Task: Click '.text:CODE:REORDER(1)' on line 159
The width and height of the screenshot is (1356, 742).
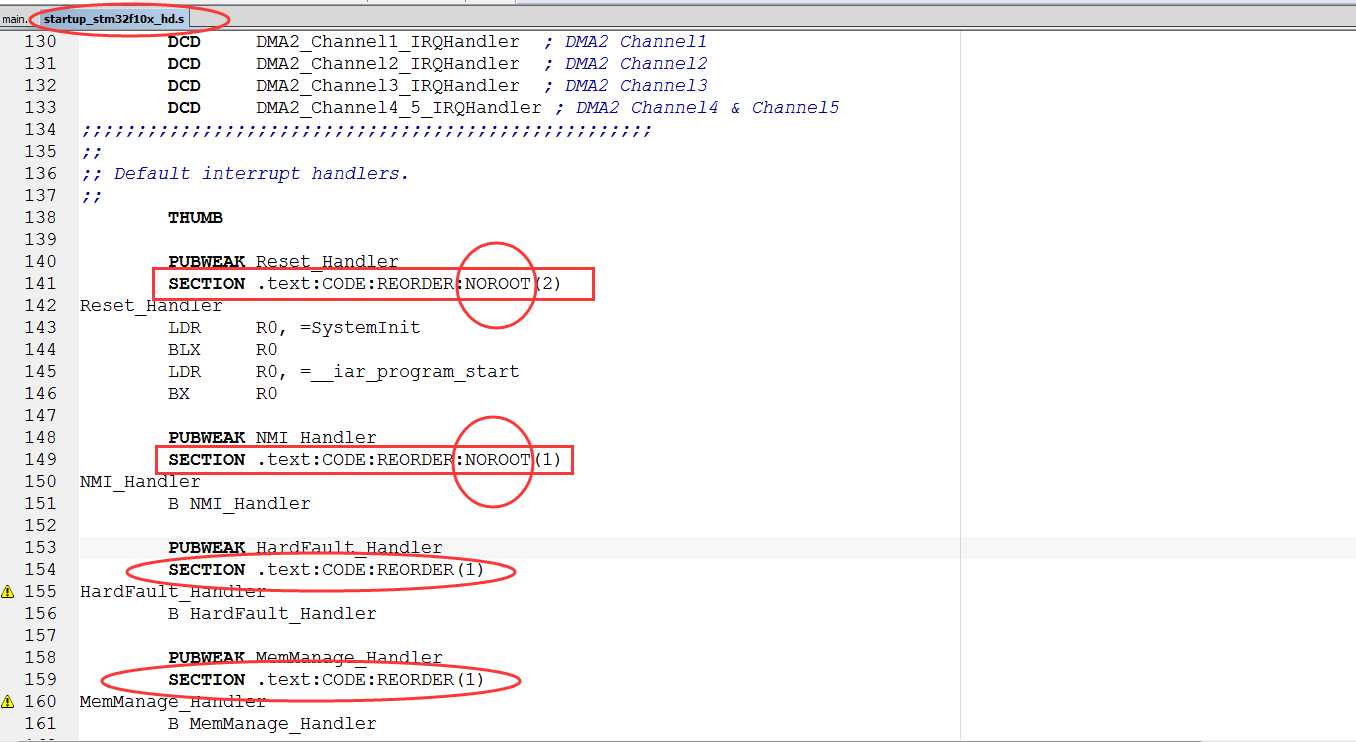Action: tap(371, 680)
